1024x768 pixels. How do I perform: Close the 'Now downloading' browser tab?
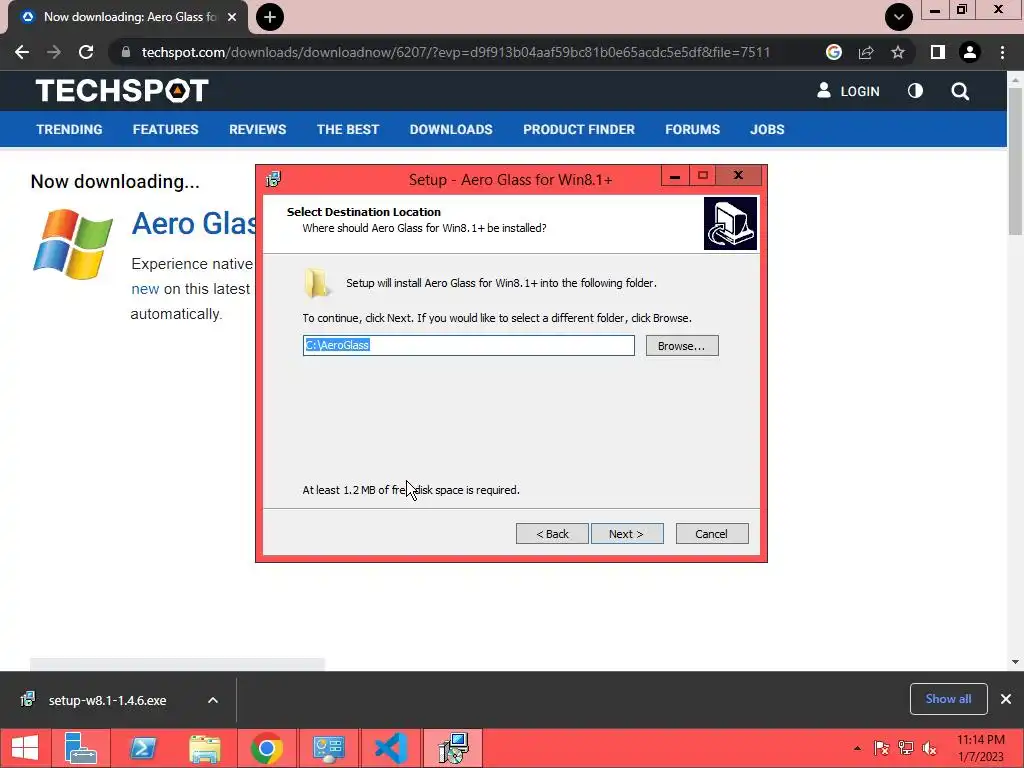(x=232, y=17)
